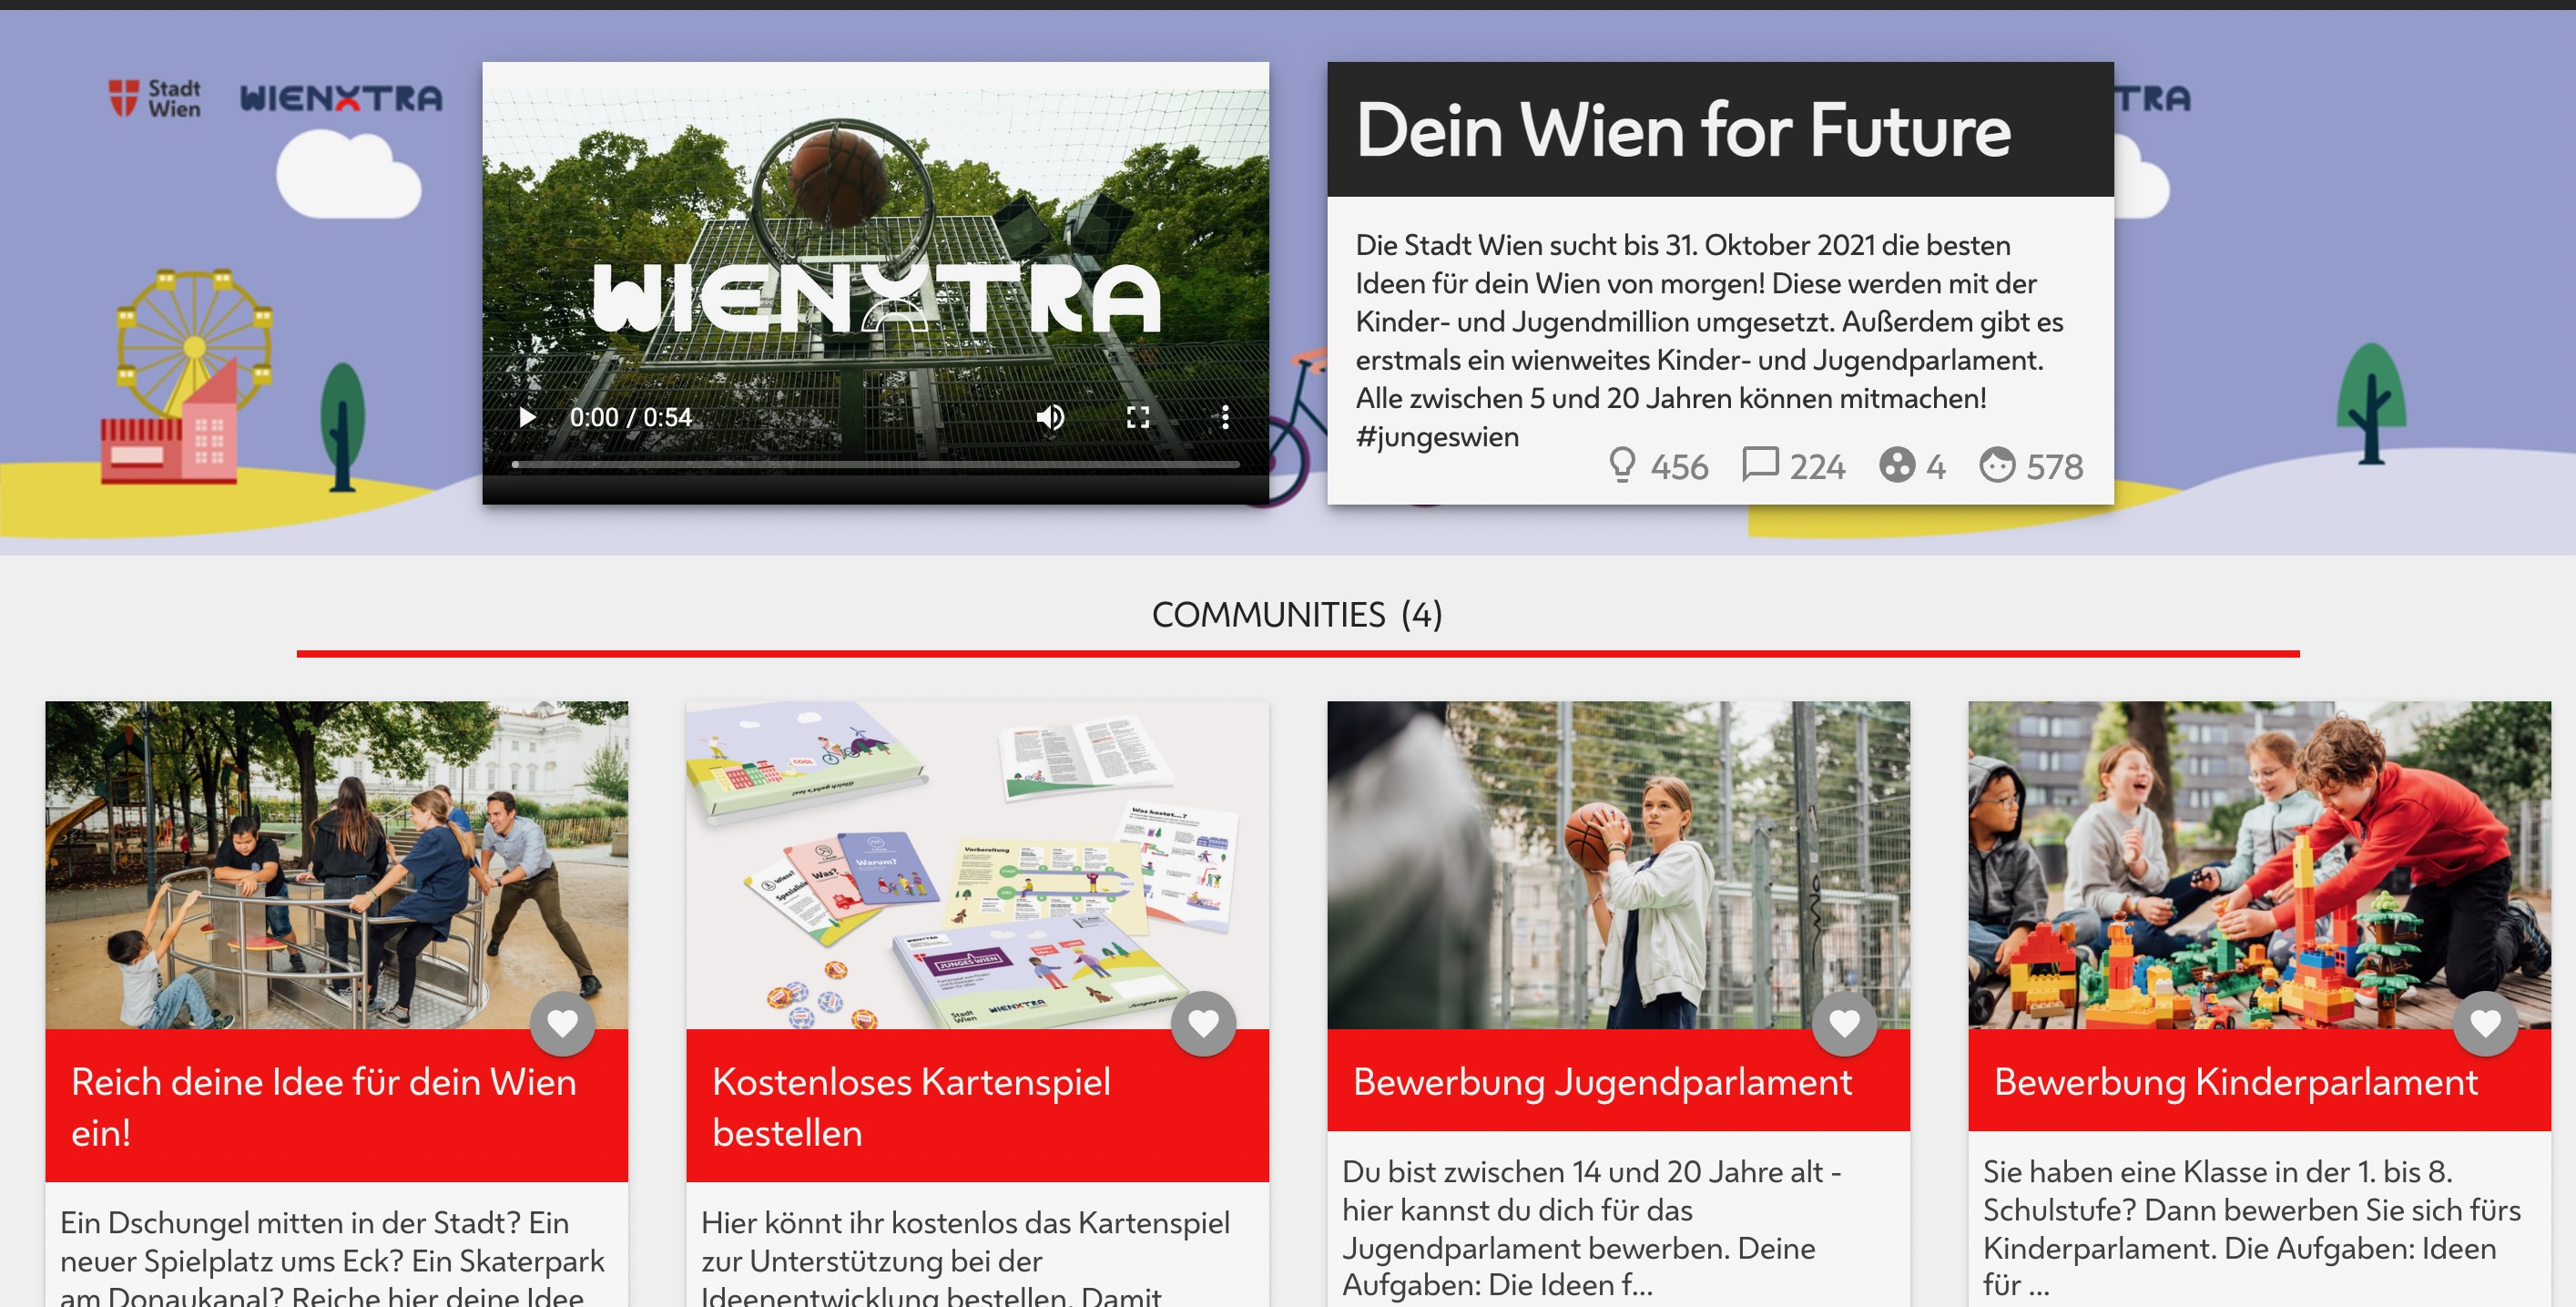The height and width of the screenshot is (1307, 2576).
Task: Open Kostenloses Kartenspiel bestellen title
Action: coord(911,1107)
